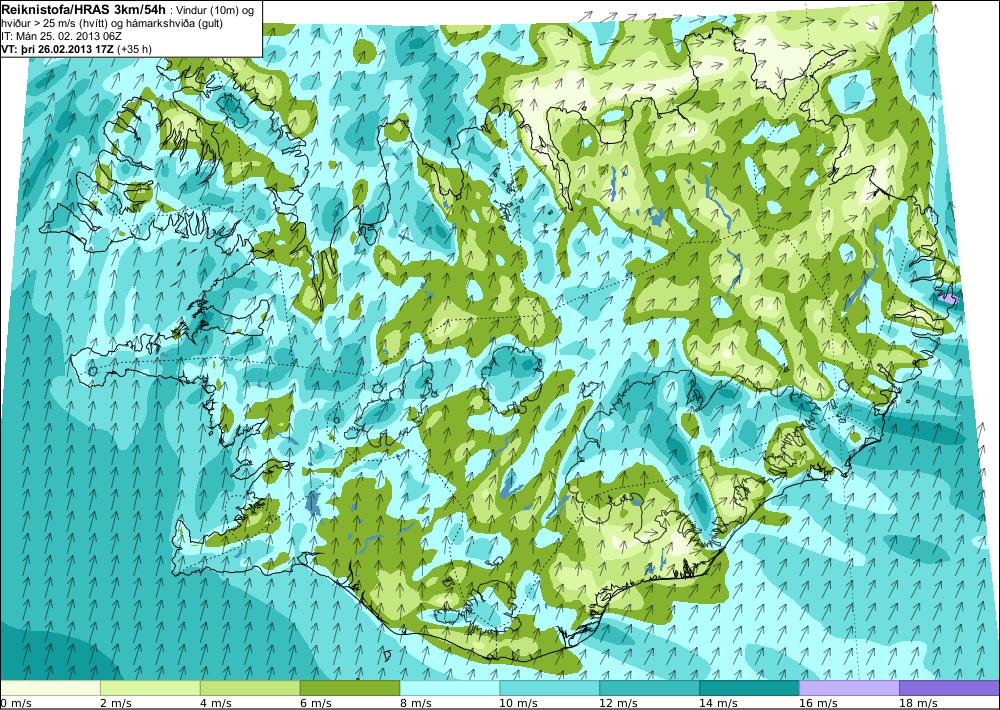The image size is (1000, 710).
Task: Click the "VT: þri 26.02.2013 17Z" valid time
Action: [x=58, y=49]
